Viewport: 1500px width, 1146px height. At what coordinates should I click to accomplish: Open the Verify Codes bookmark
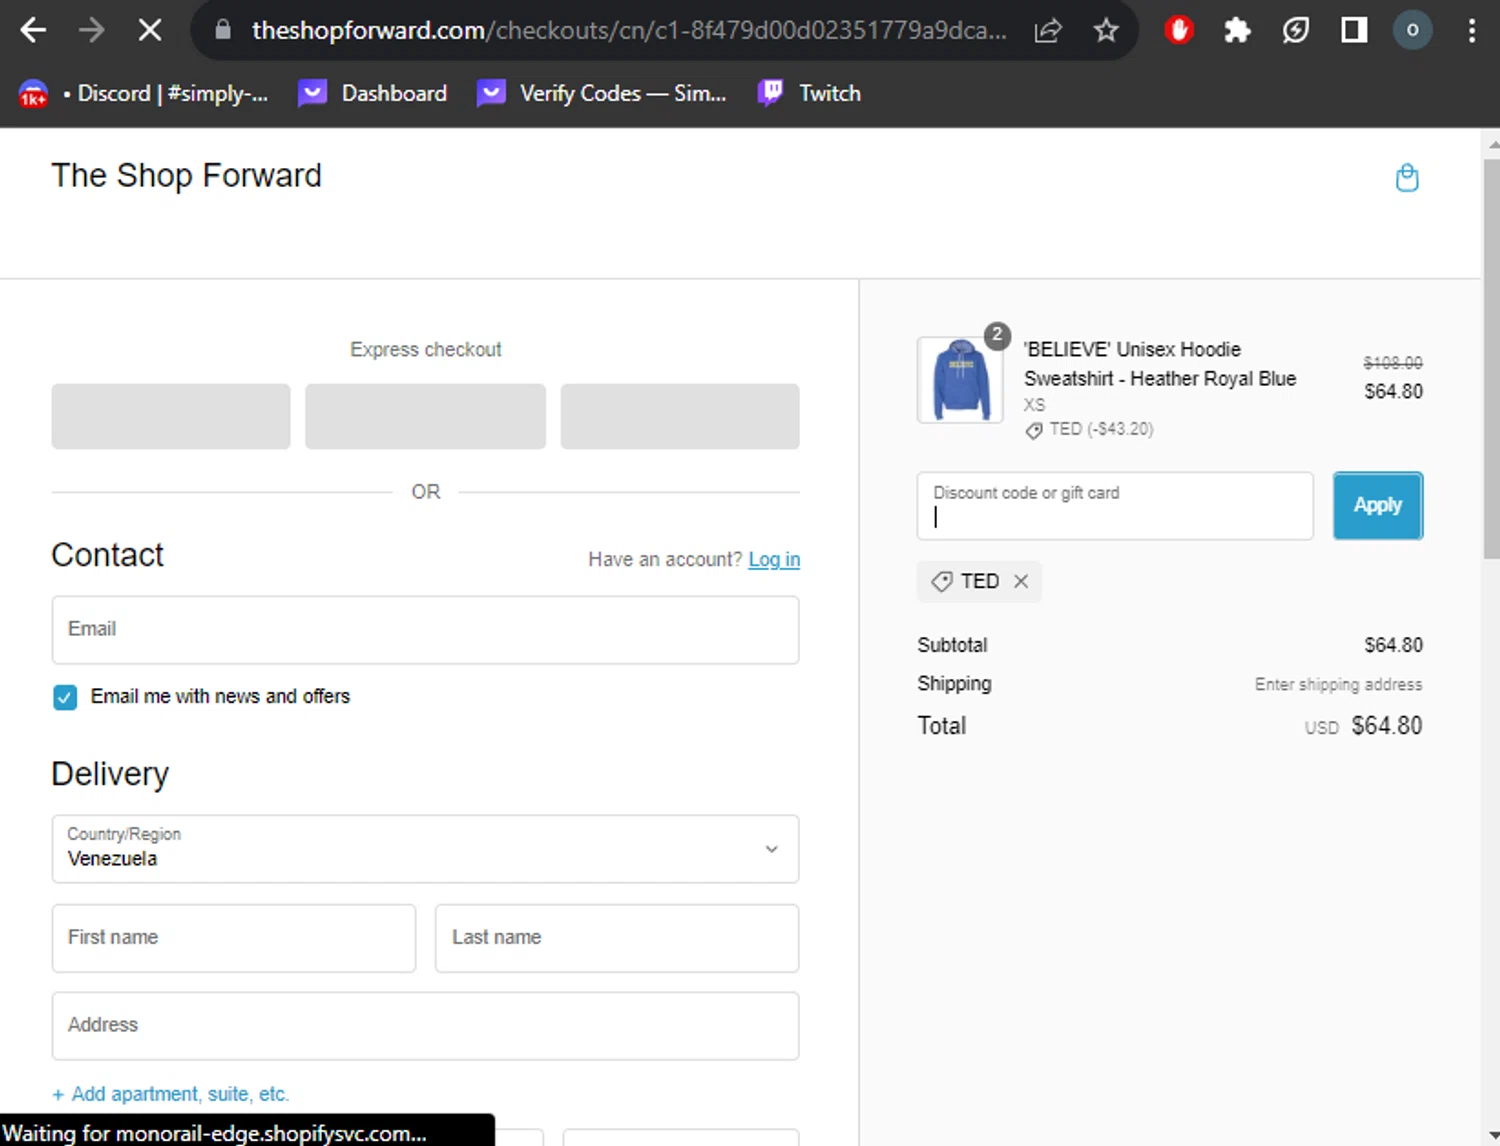pos(603,93)
